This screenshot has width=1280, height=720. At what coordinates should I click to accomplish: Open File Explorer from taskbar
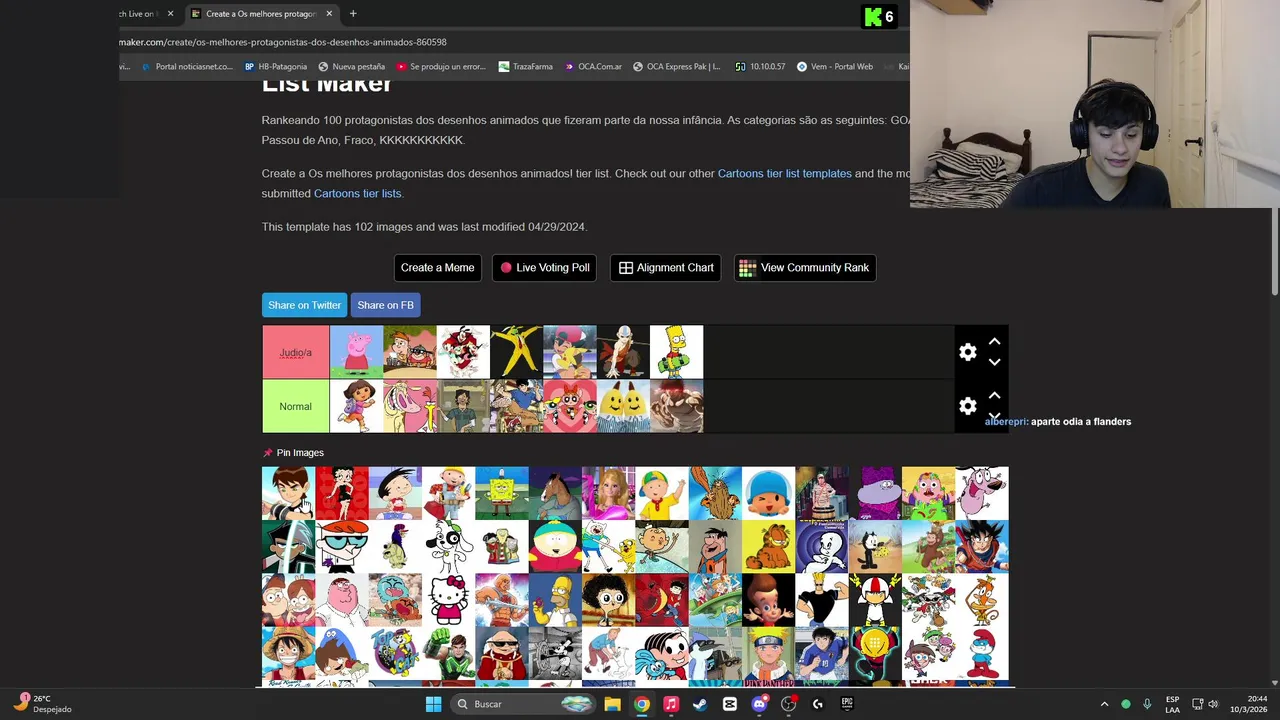[x=612, y=704]
